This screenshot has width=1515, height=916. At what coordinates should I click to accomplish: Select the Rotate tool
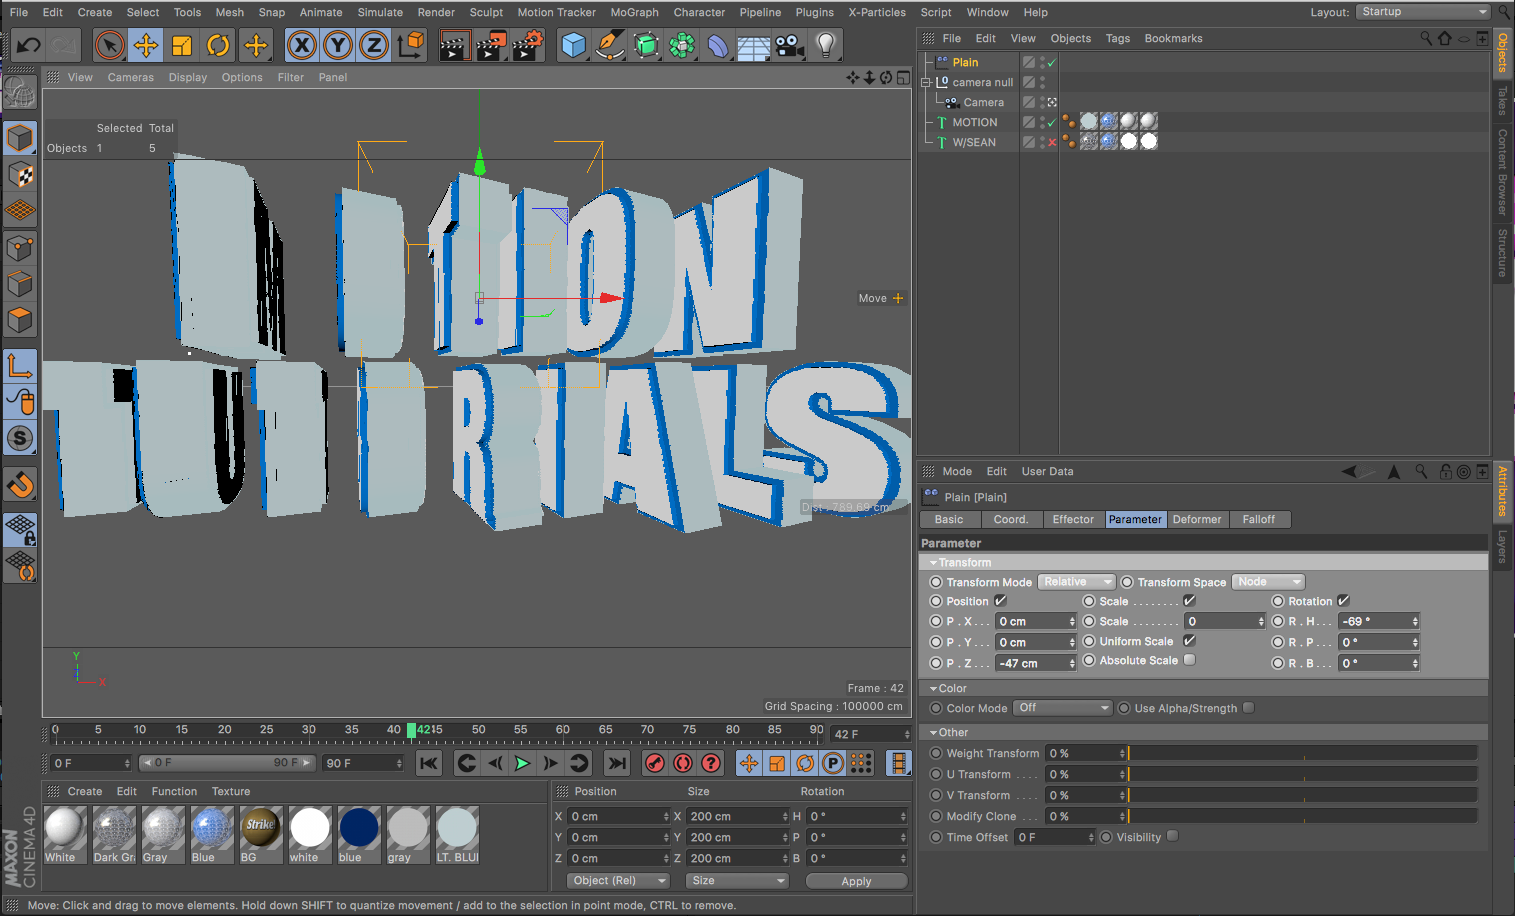pyautogui.click(x=218, y=45)
